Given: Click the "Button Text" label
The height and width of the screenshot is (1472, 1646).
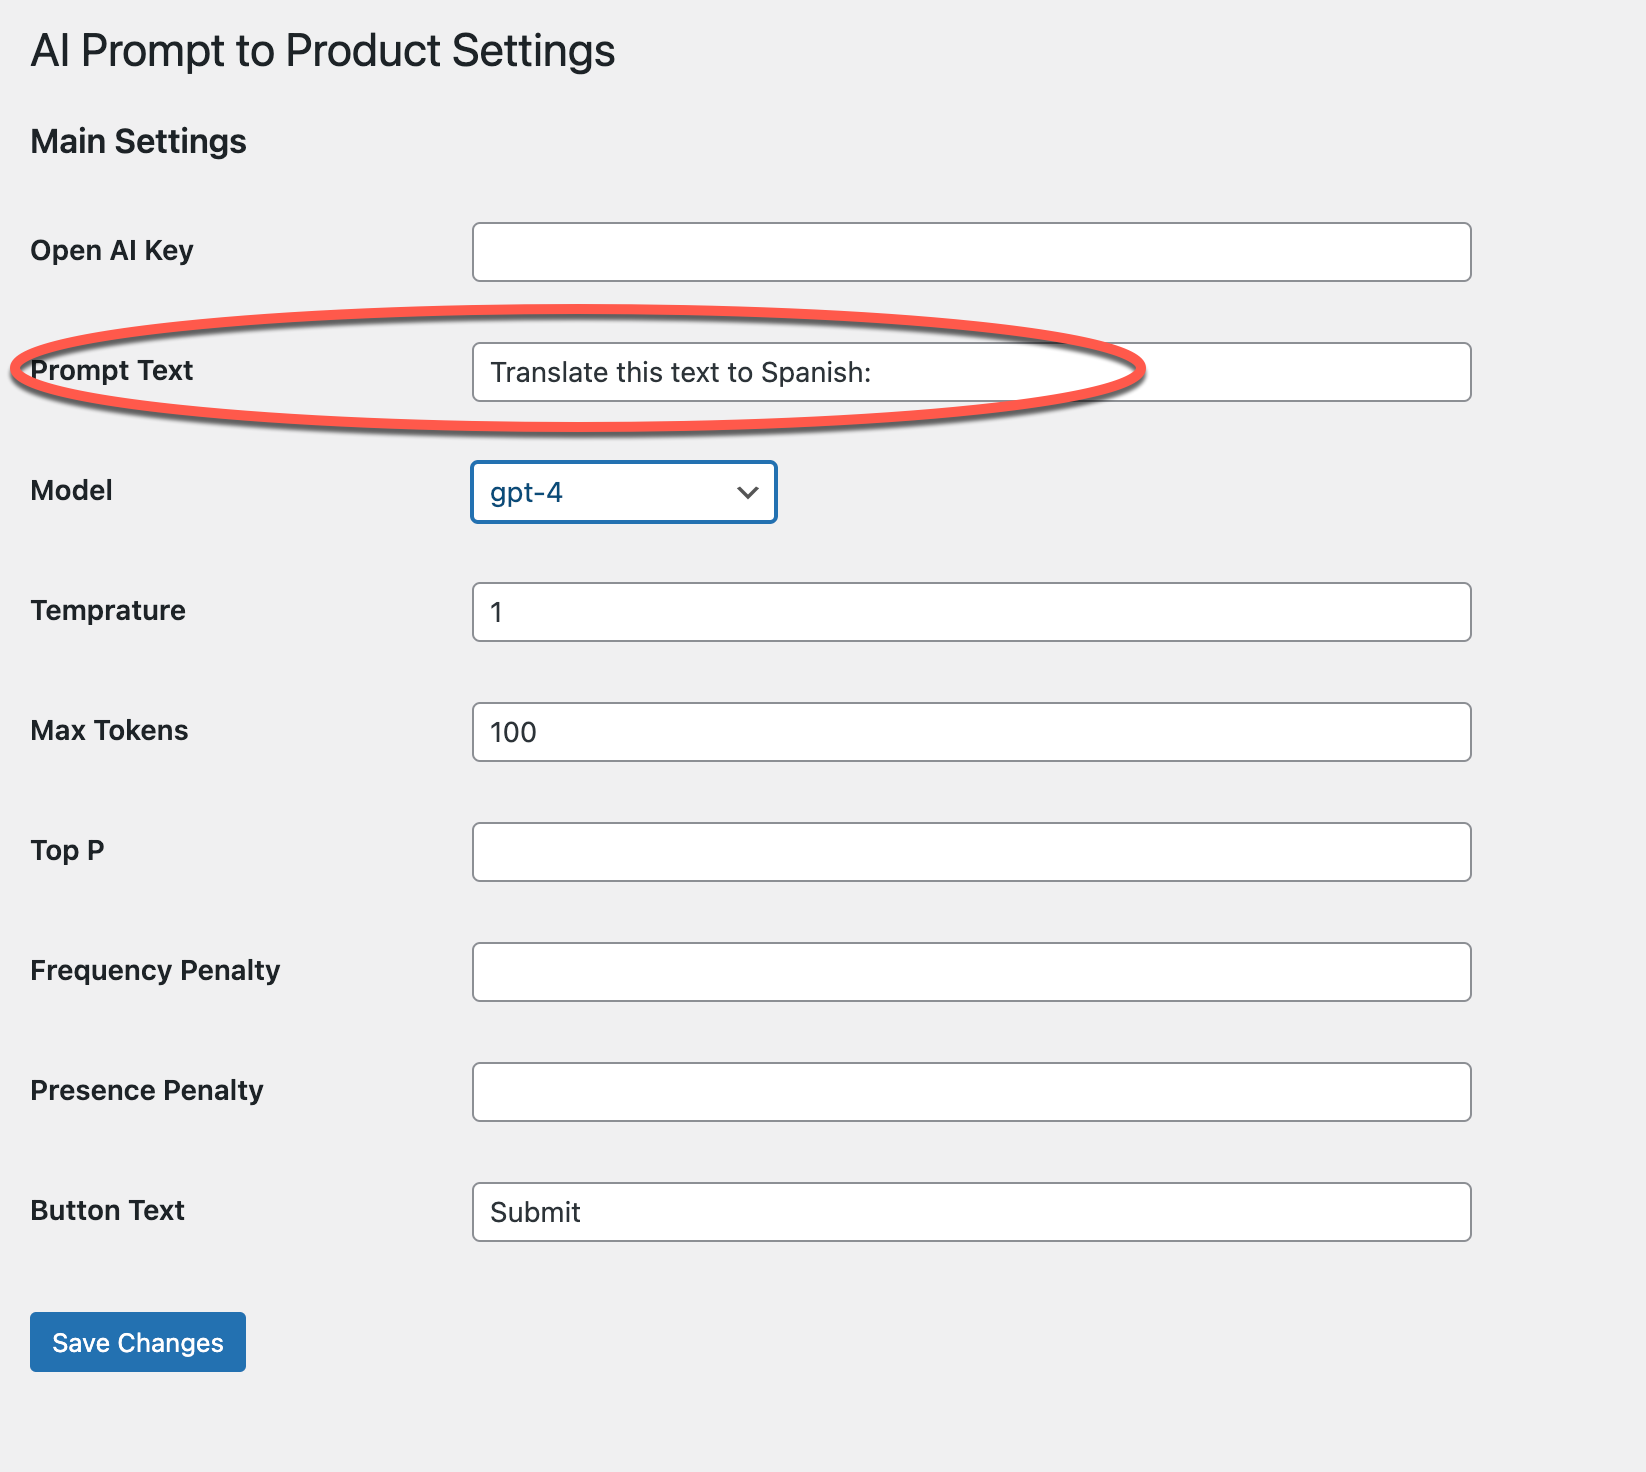Looking at the screenshot, I should [x=107, y=1210].
